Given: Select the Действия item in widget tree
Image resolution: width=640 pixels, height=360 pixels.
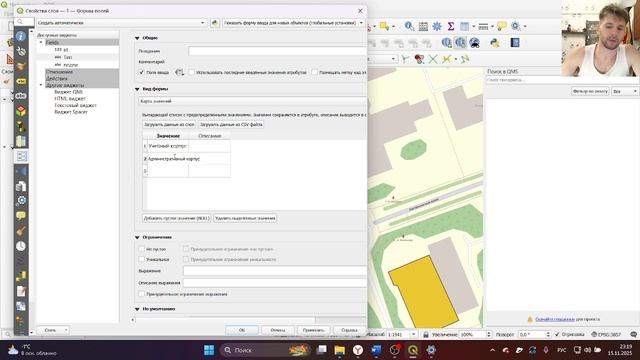Looking at the screenshot, I should pyautogui.click(x=57, y=78).
